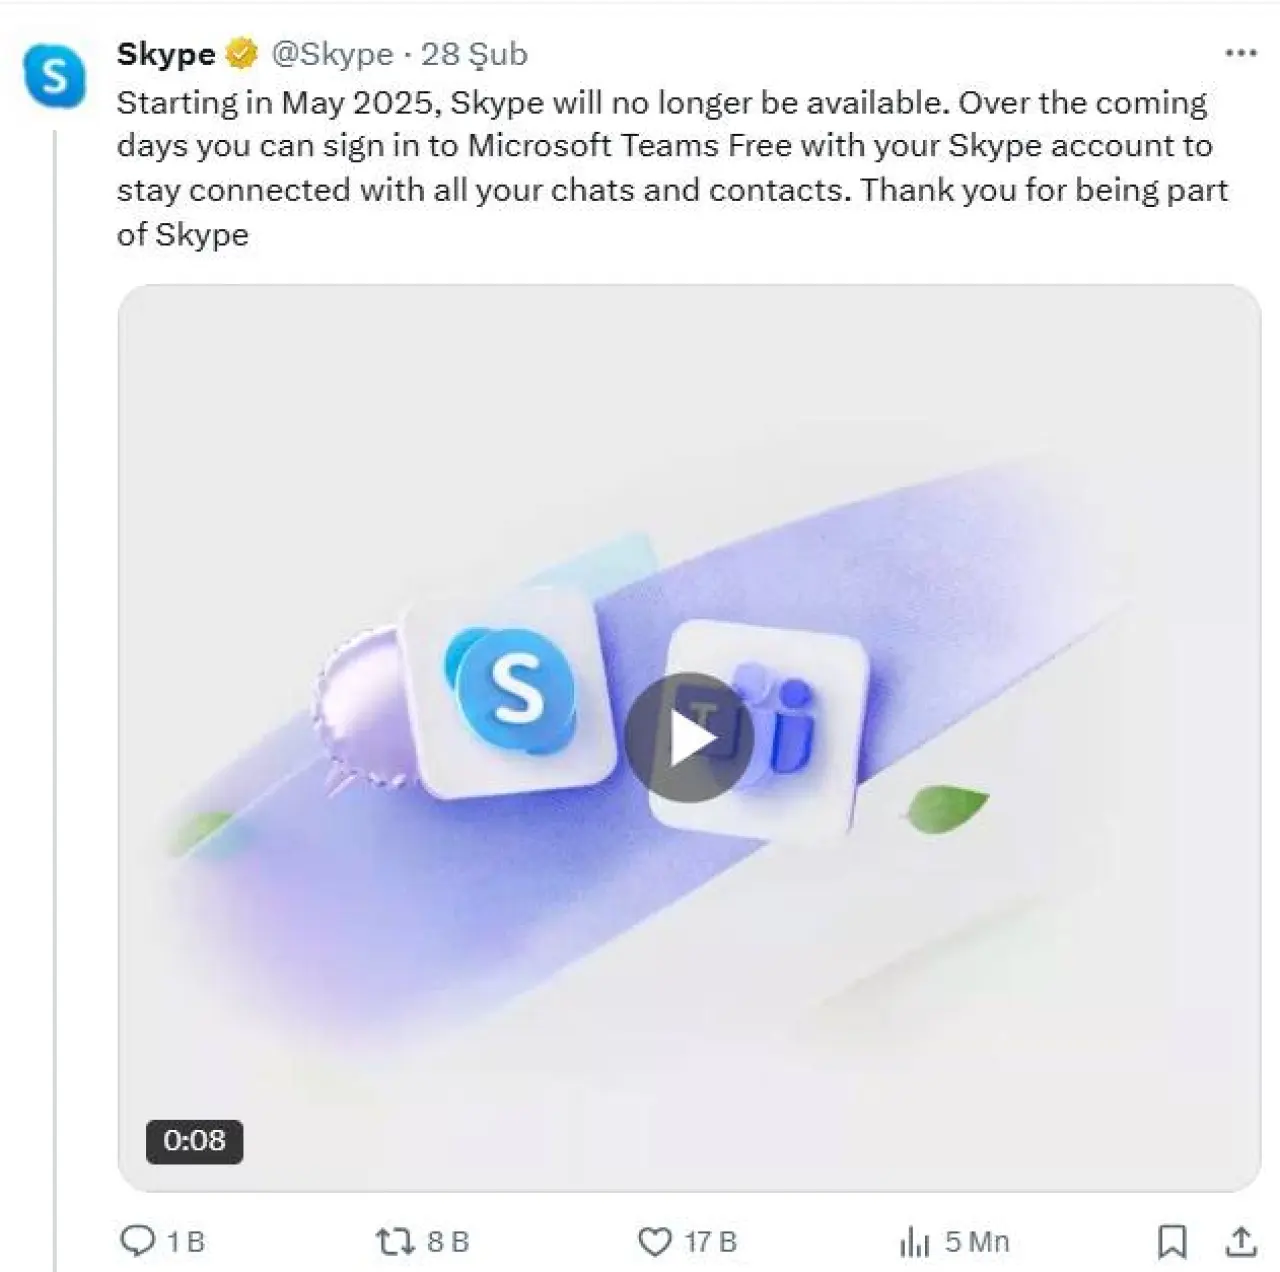Click the retweet arrows icon
The image size is (1280, 1272).
pyautogui.click(x=393, y=1241)
